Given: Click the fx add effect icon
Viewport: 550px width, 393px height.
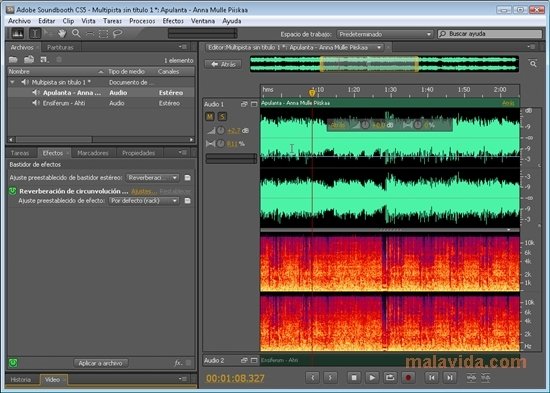Looking at the screenshot, I should tap(178, 363).
